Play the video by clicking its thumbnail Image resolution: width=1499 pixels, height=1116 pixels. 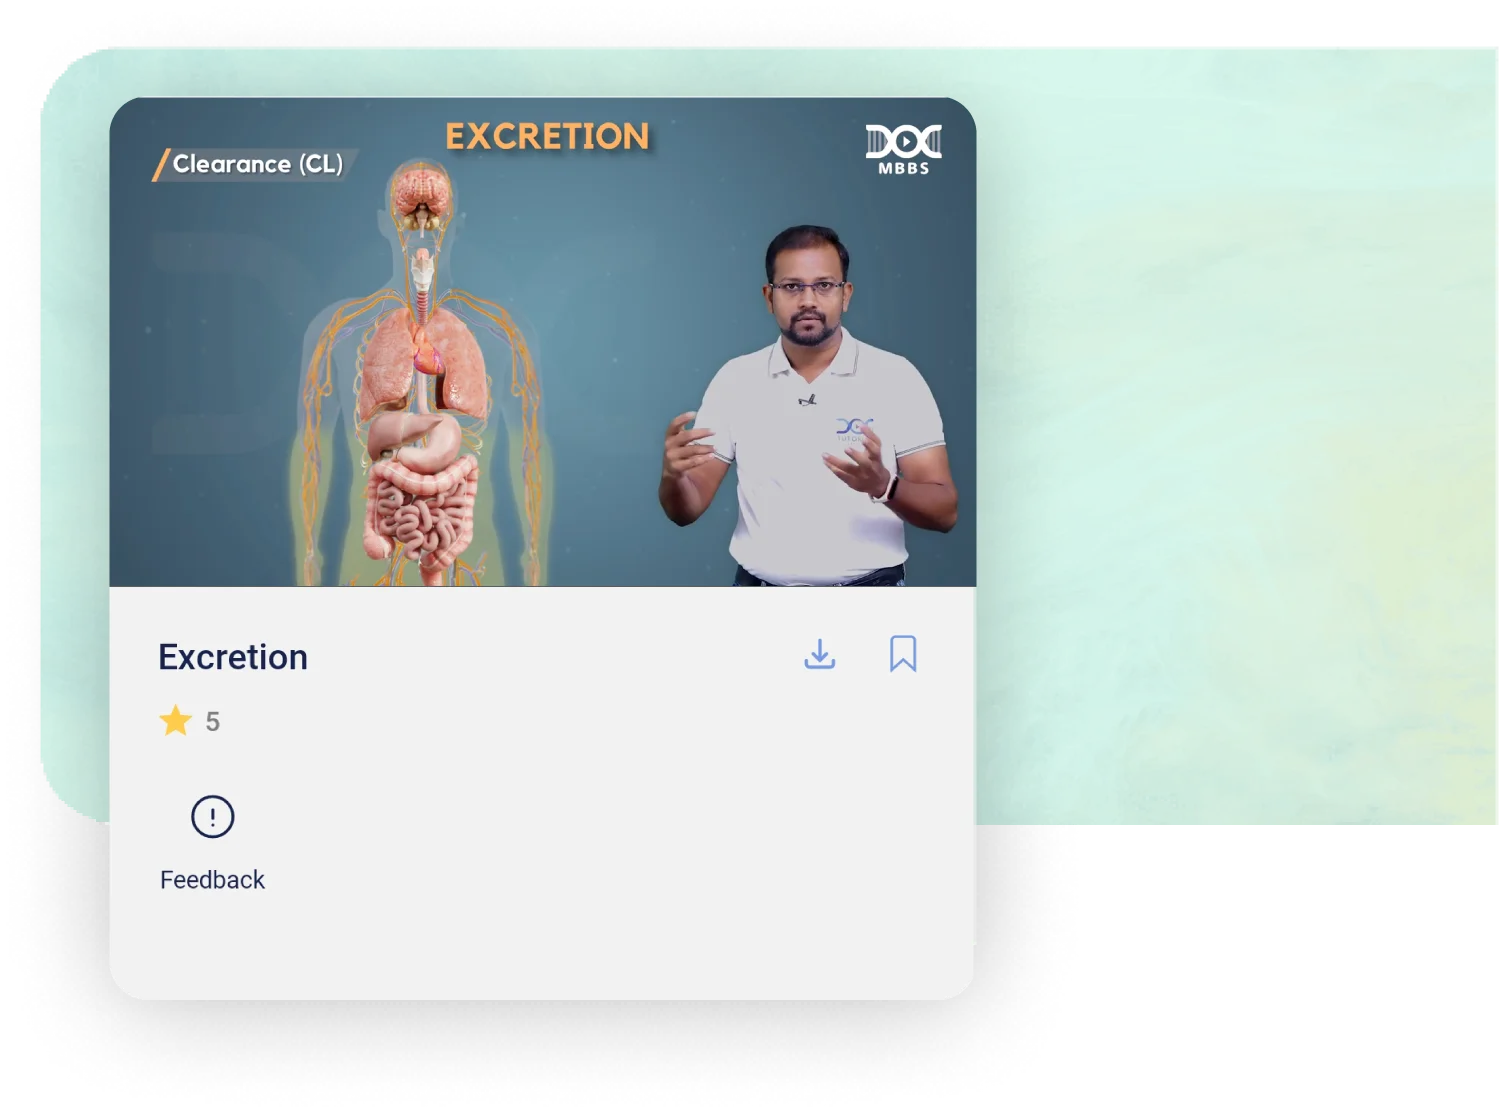[x=545, y=345]
